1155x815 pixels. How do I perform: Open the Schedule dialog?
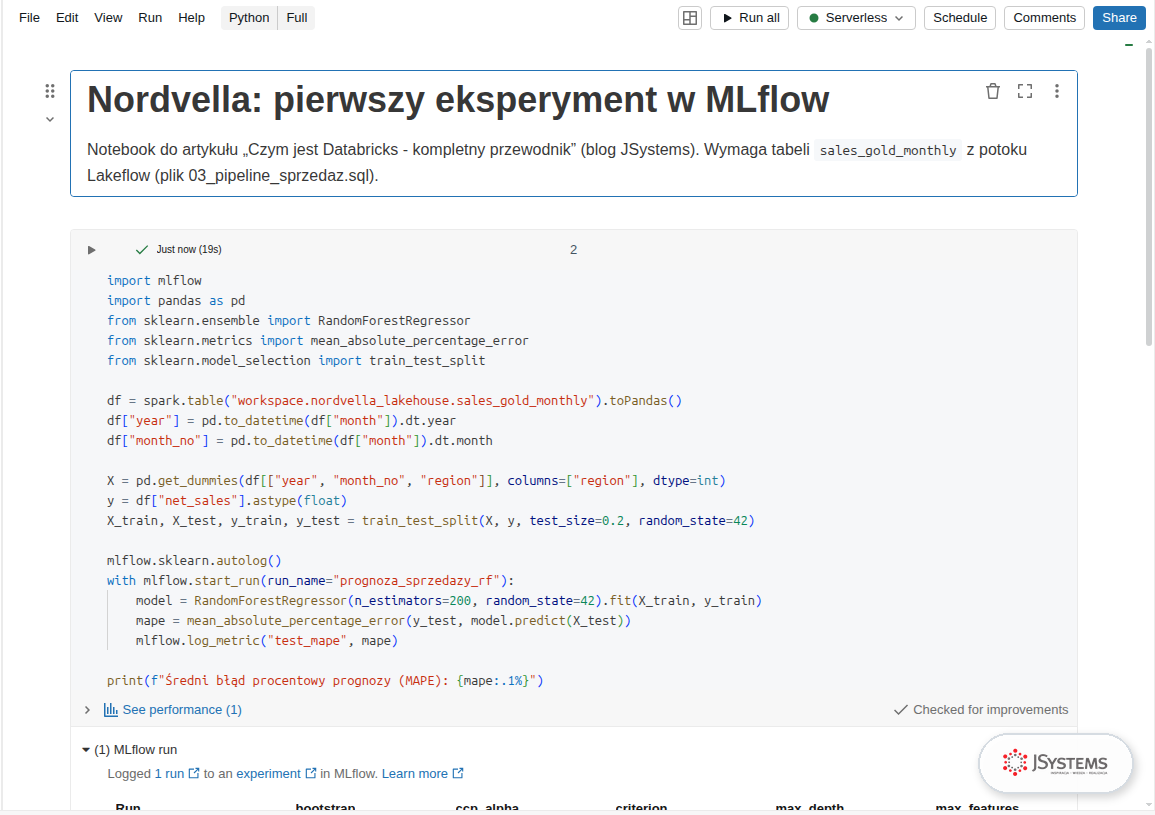pyautogui.click(x=960, y=18)
